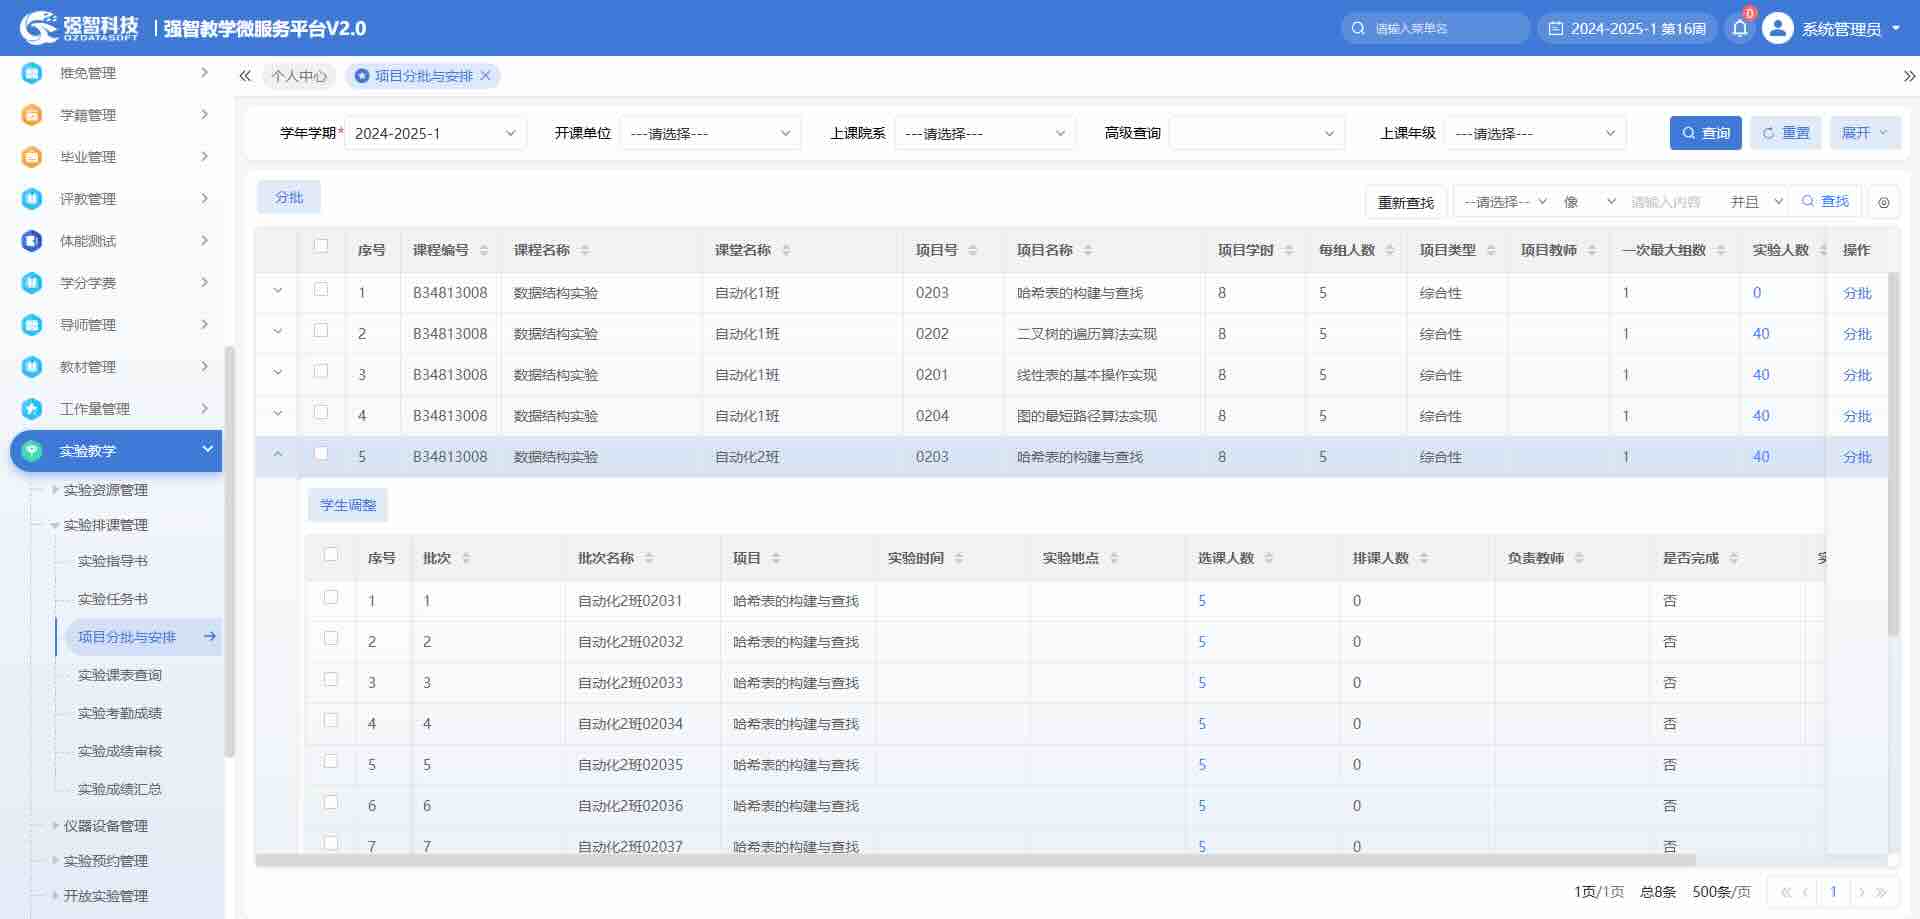Click the 学籍管理 sidebar icon
The width and height of the screenshot is (1920, 919).
click(x=32, y=115)
